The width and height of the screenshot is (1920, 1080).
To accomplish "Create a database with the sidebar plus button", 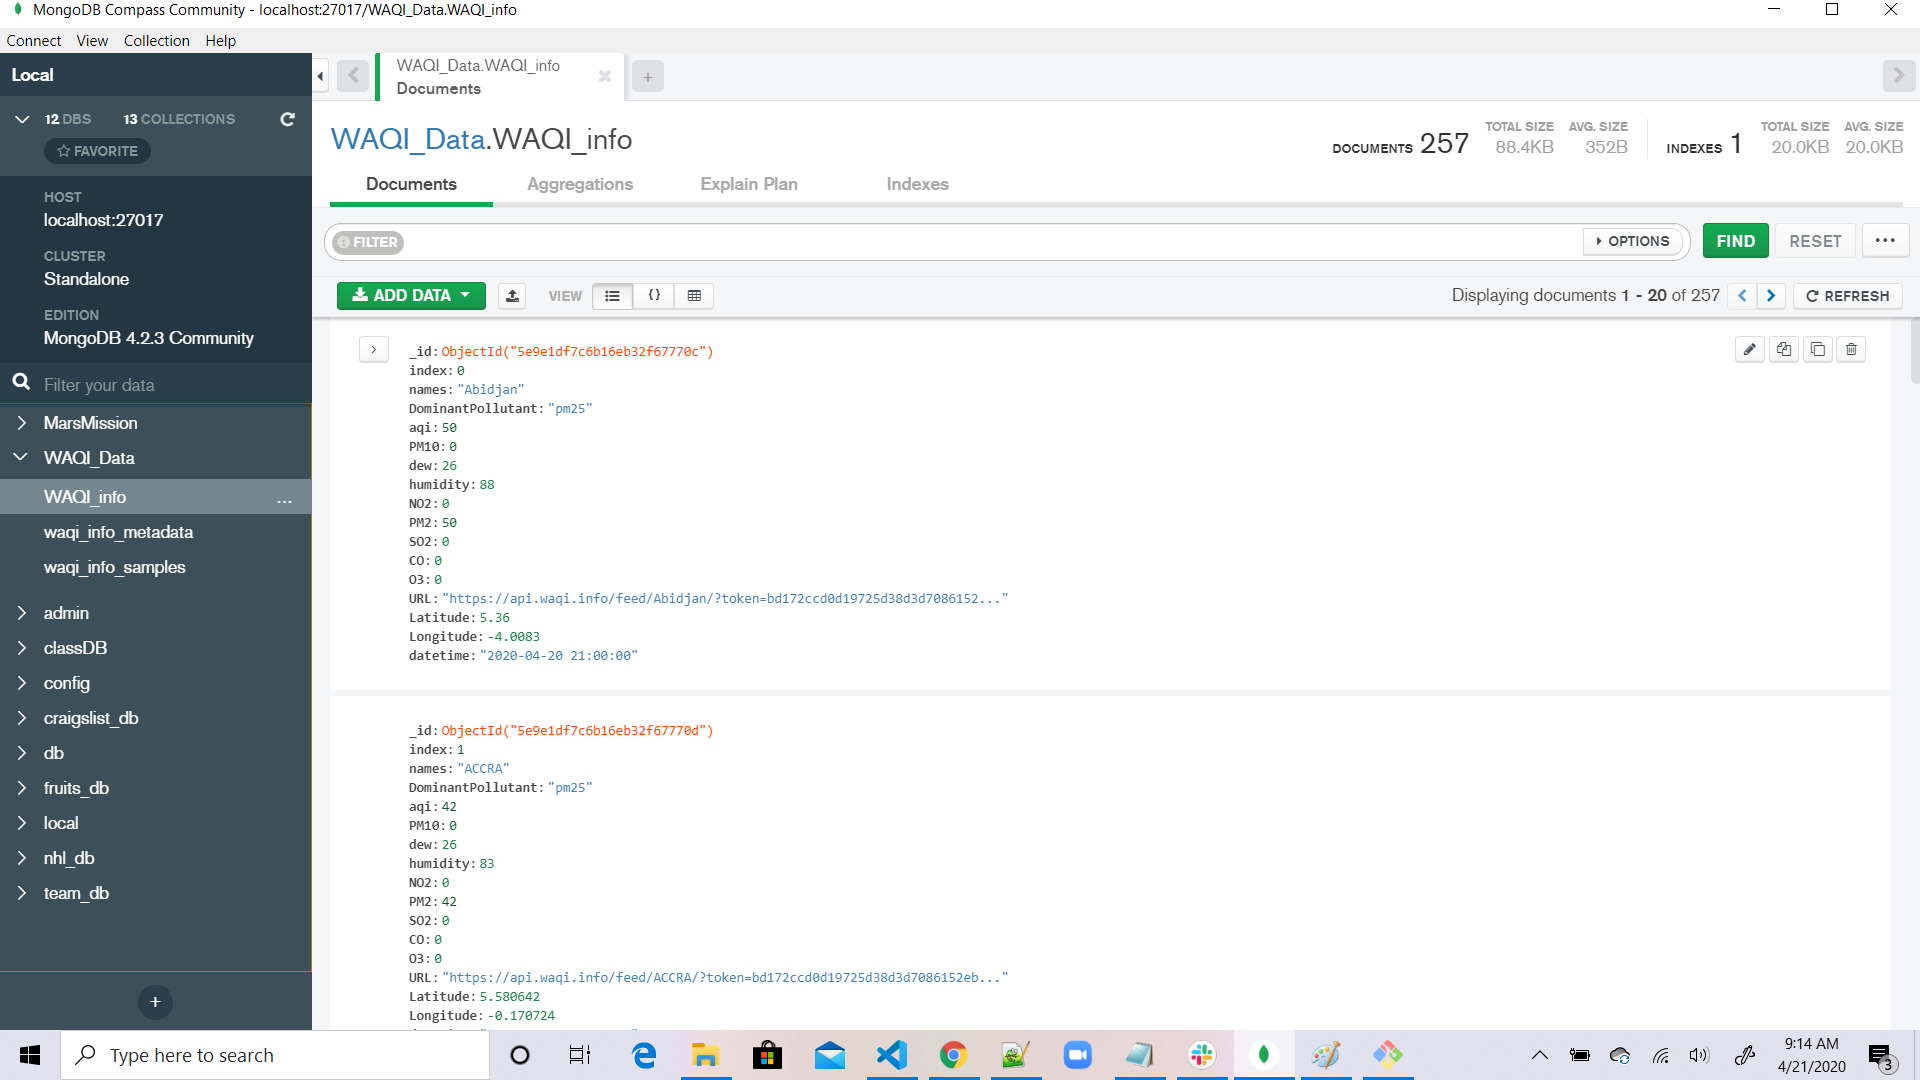I will pyautogui.click(x=155, y=1002).
